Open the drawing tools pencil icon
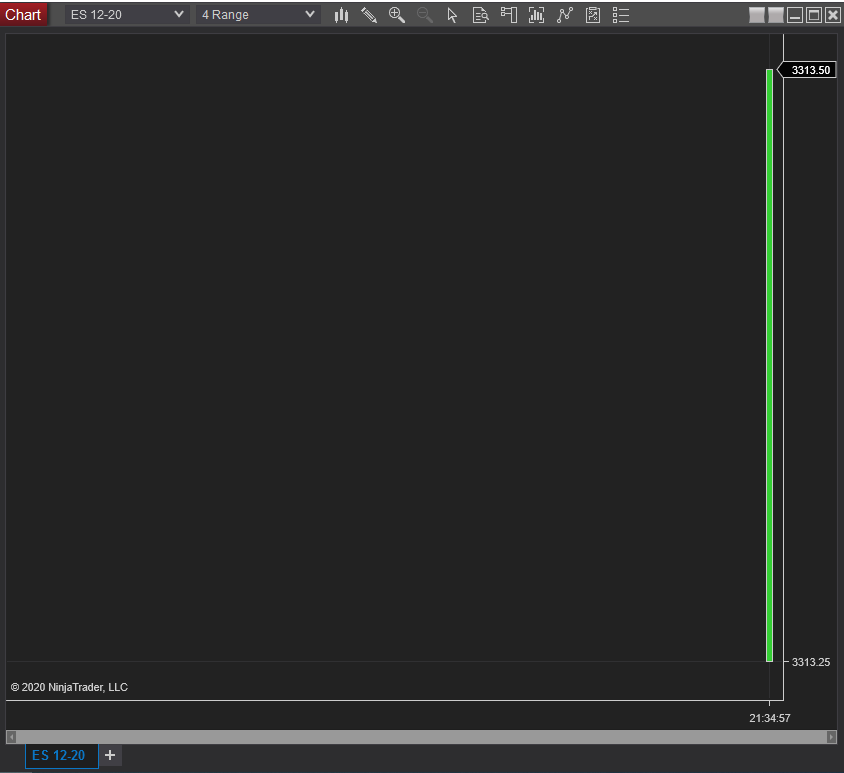The image size is (844, 773). 369,15
